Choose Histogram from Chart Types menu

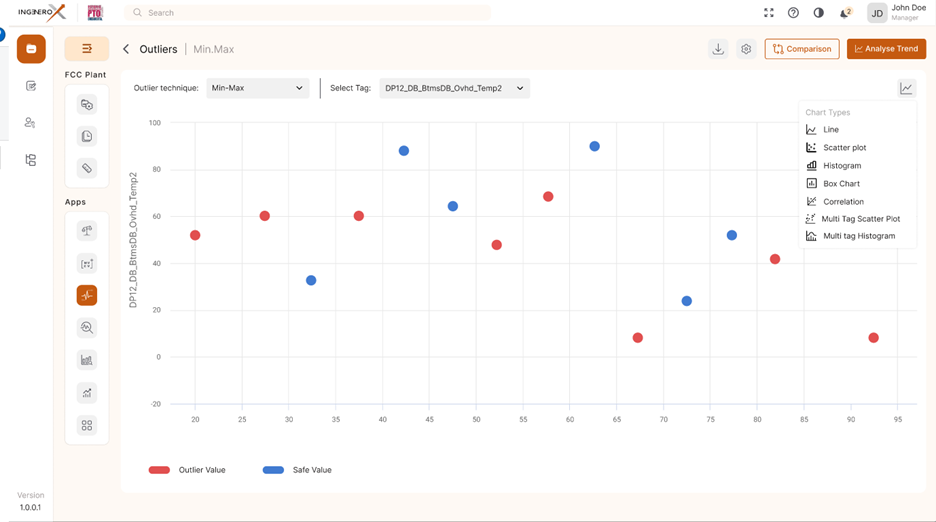[x=841, y=166]
